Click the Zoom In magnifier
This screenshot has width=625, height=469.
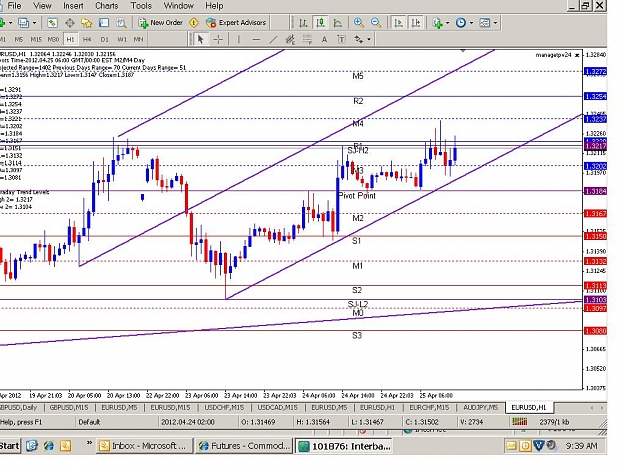click(x=359, y=23)
